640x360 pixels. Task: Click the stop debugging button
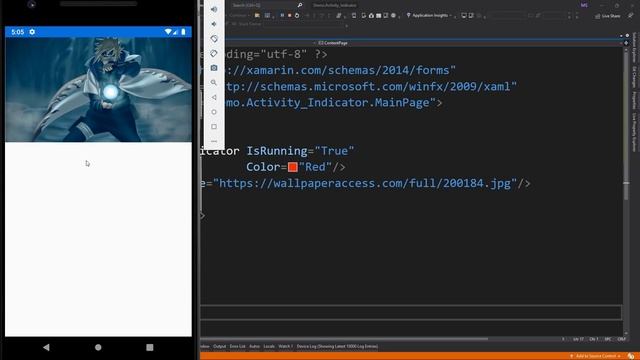pos(289,16)
